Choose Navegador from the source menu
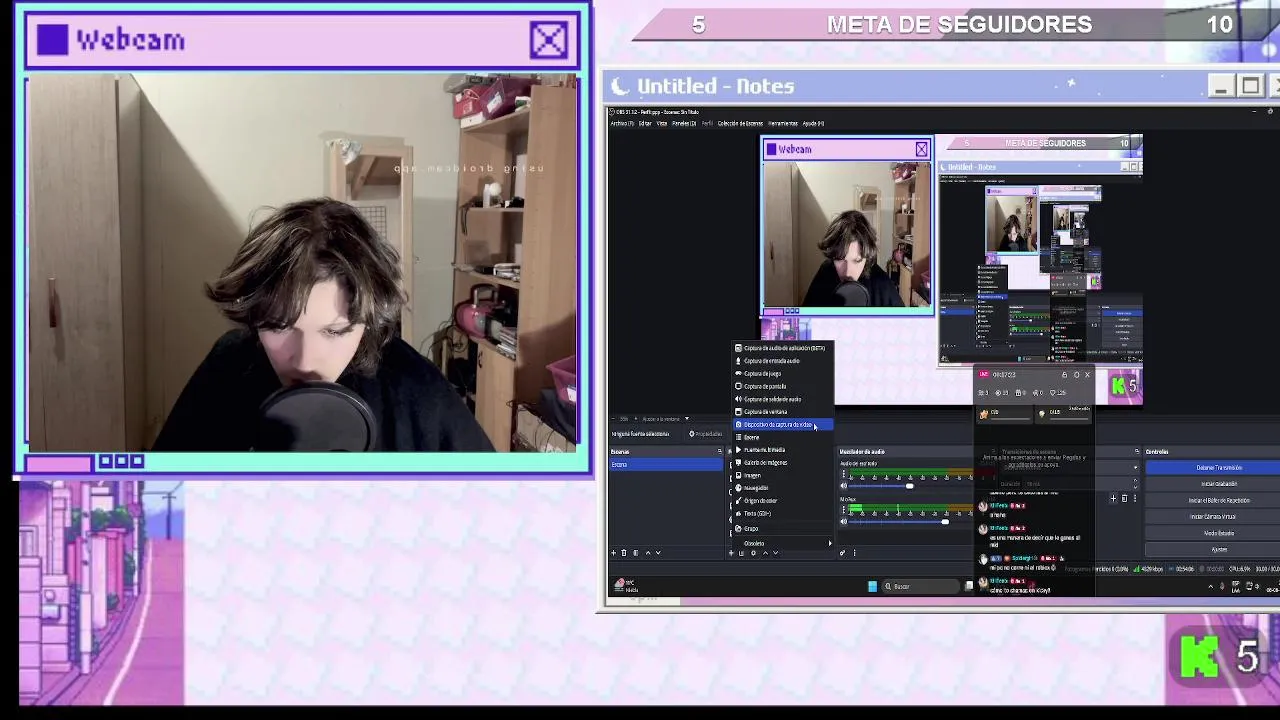Image resolution: width=1280 pixels, height=720 pixels. 782,488
